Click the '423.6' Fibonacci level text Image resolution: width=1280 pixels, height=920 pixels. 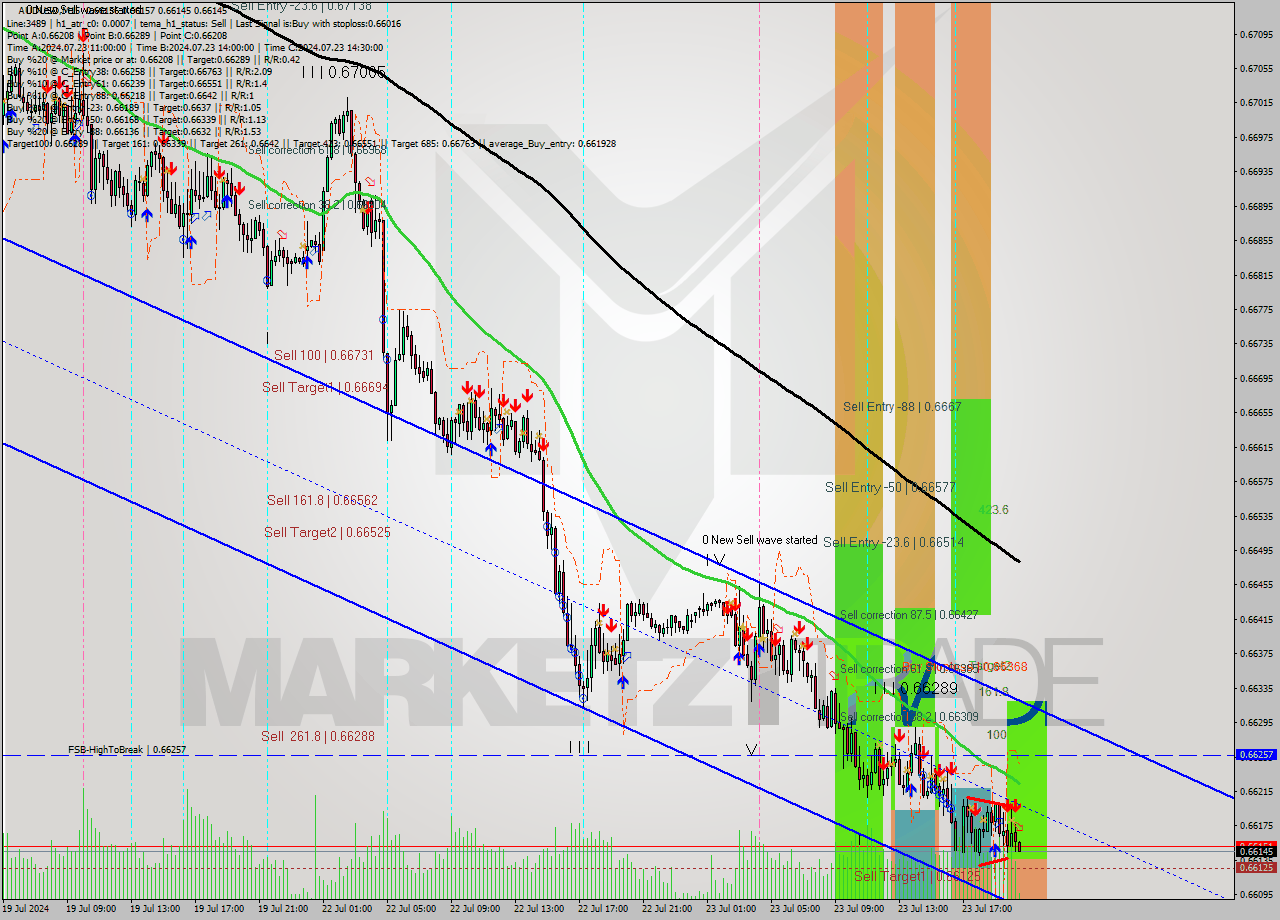[x=993, y=510]
